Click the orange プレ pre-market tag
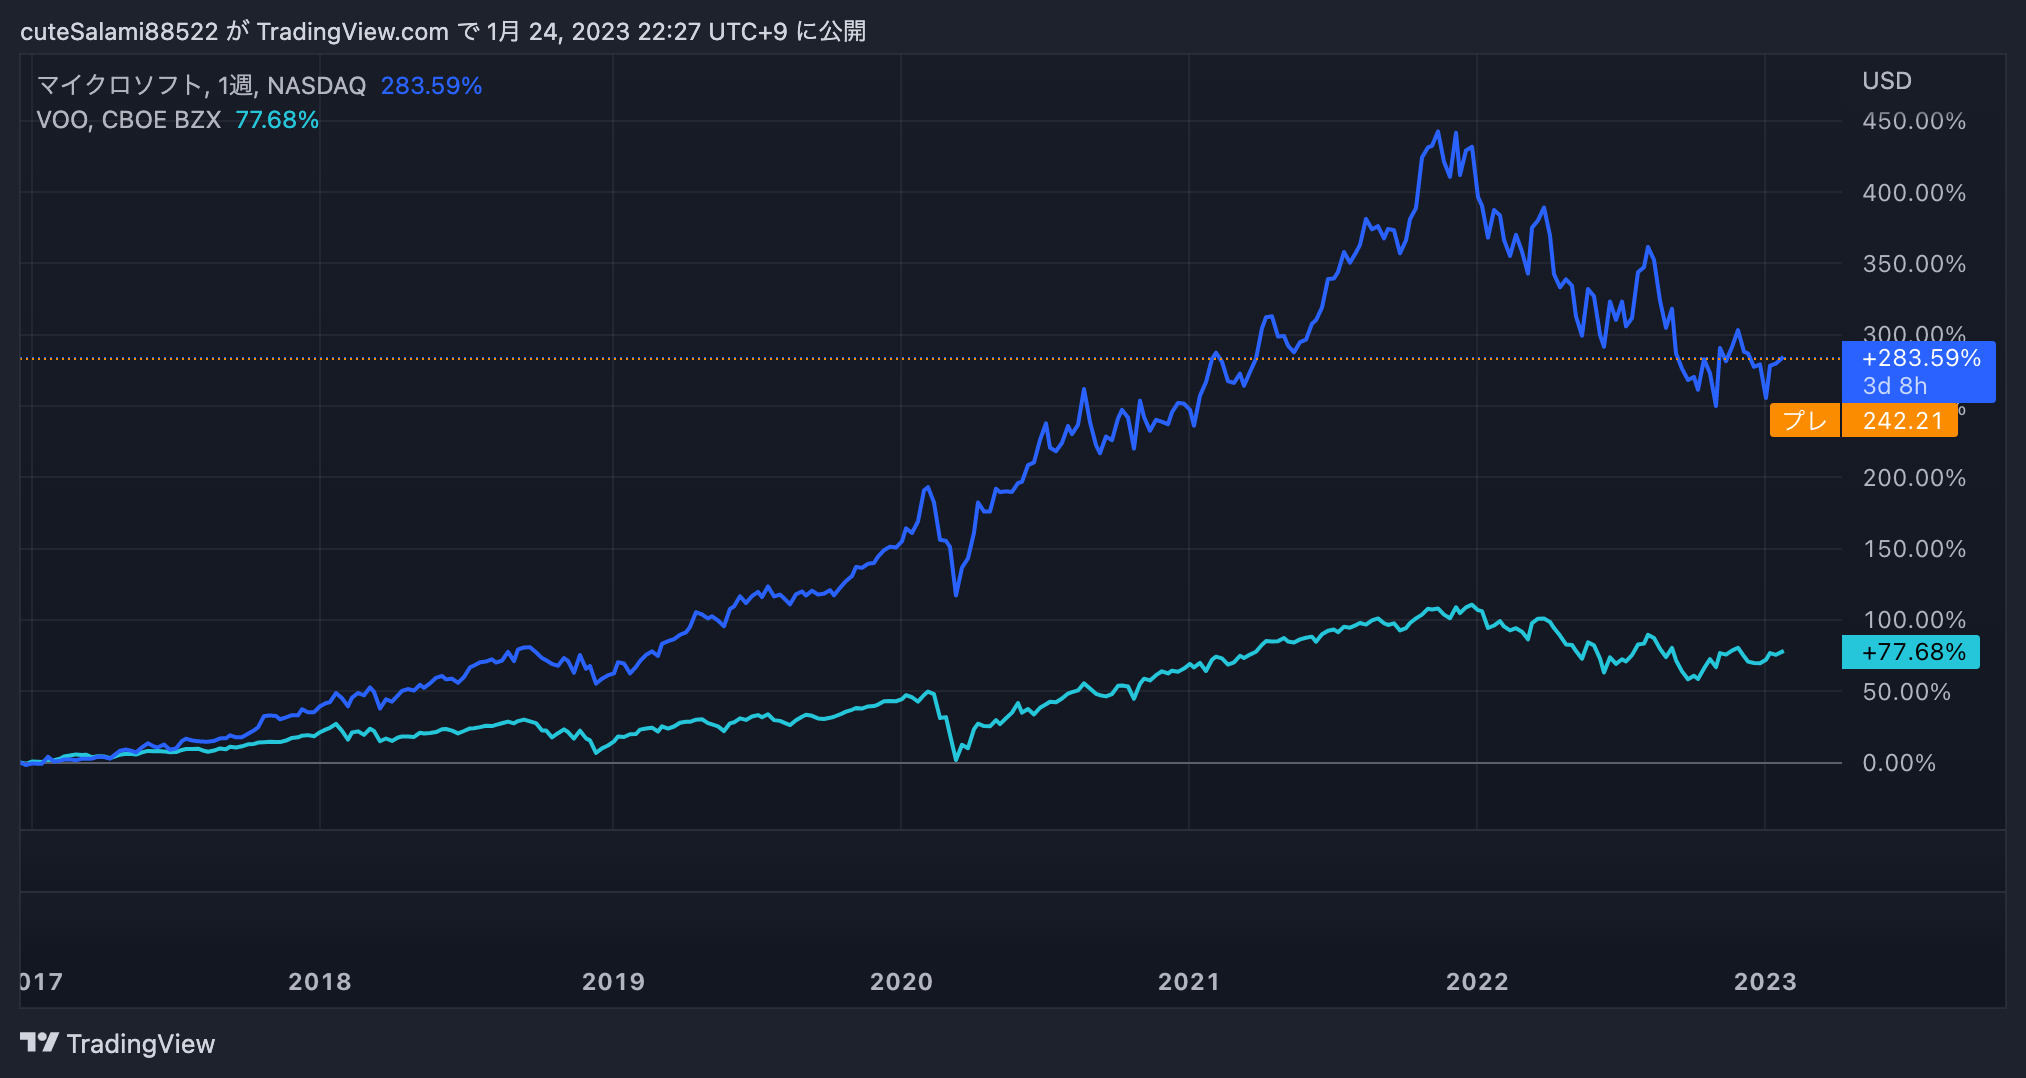Screen dimensions: 2026x1078 pos(1805,420)
